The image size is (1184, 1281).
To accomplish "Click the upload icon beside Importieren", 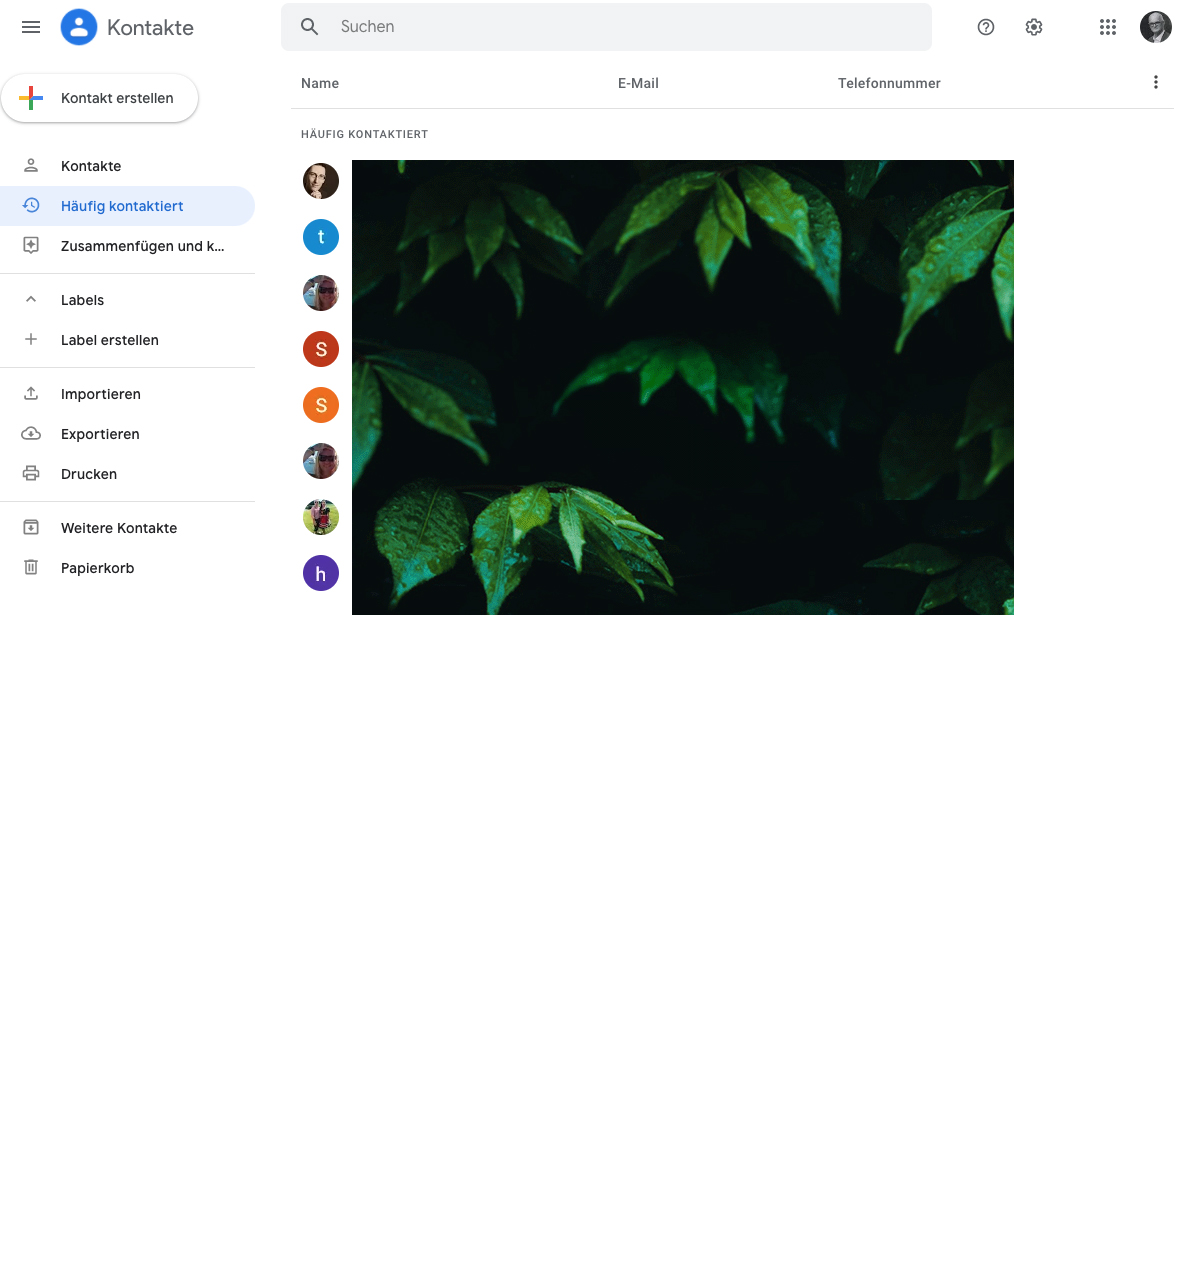I will click(x=31, y=393).
